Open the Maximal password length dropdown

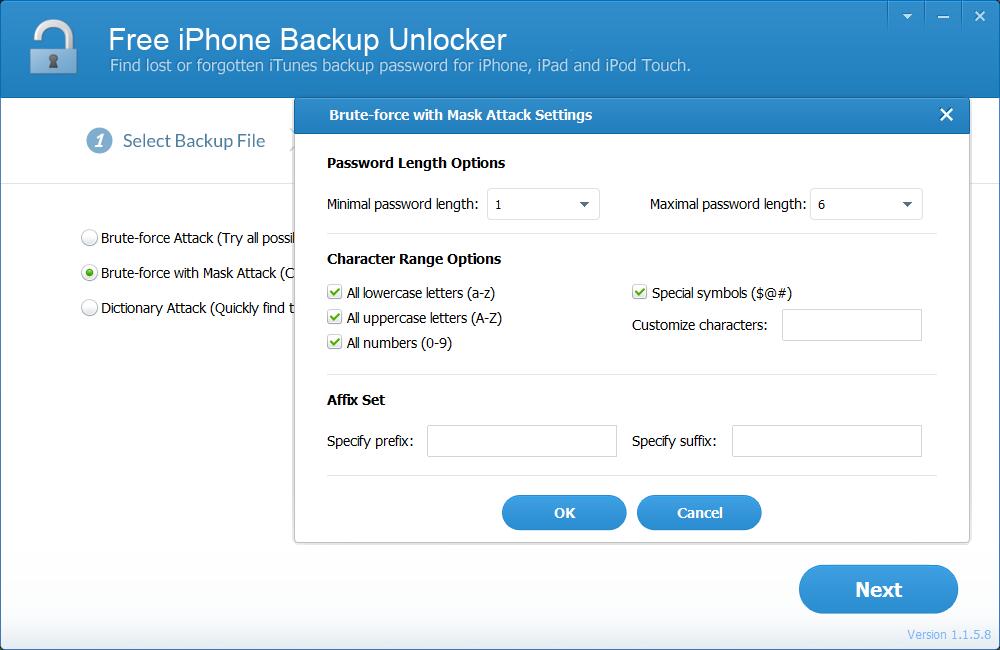pyautogui.click(x=866, y=204)
